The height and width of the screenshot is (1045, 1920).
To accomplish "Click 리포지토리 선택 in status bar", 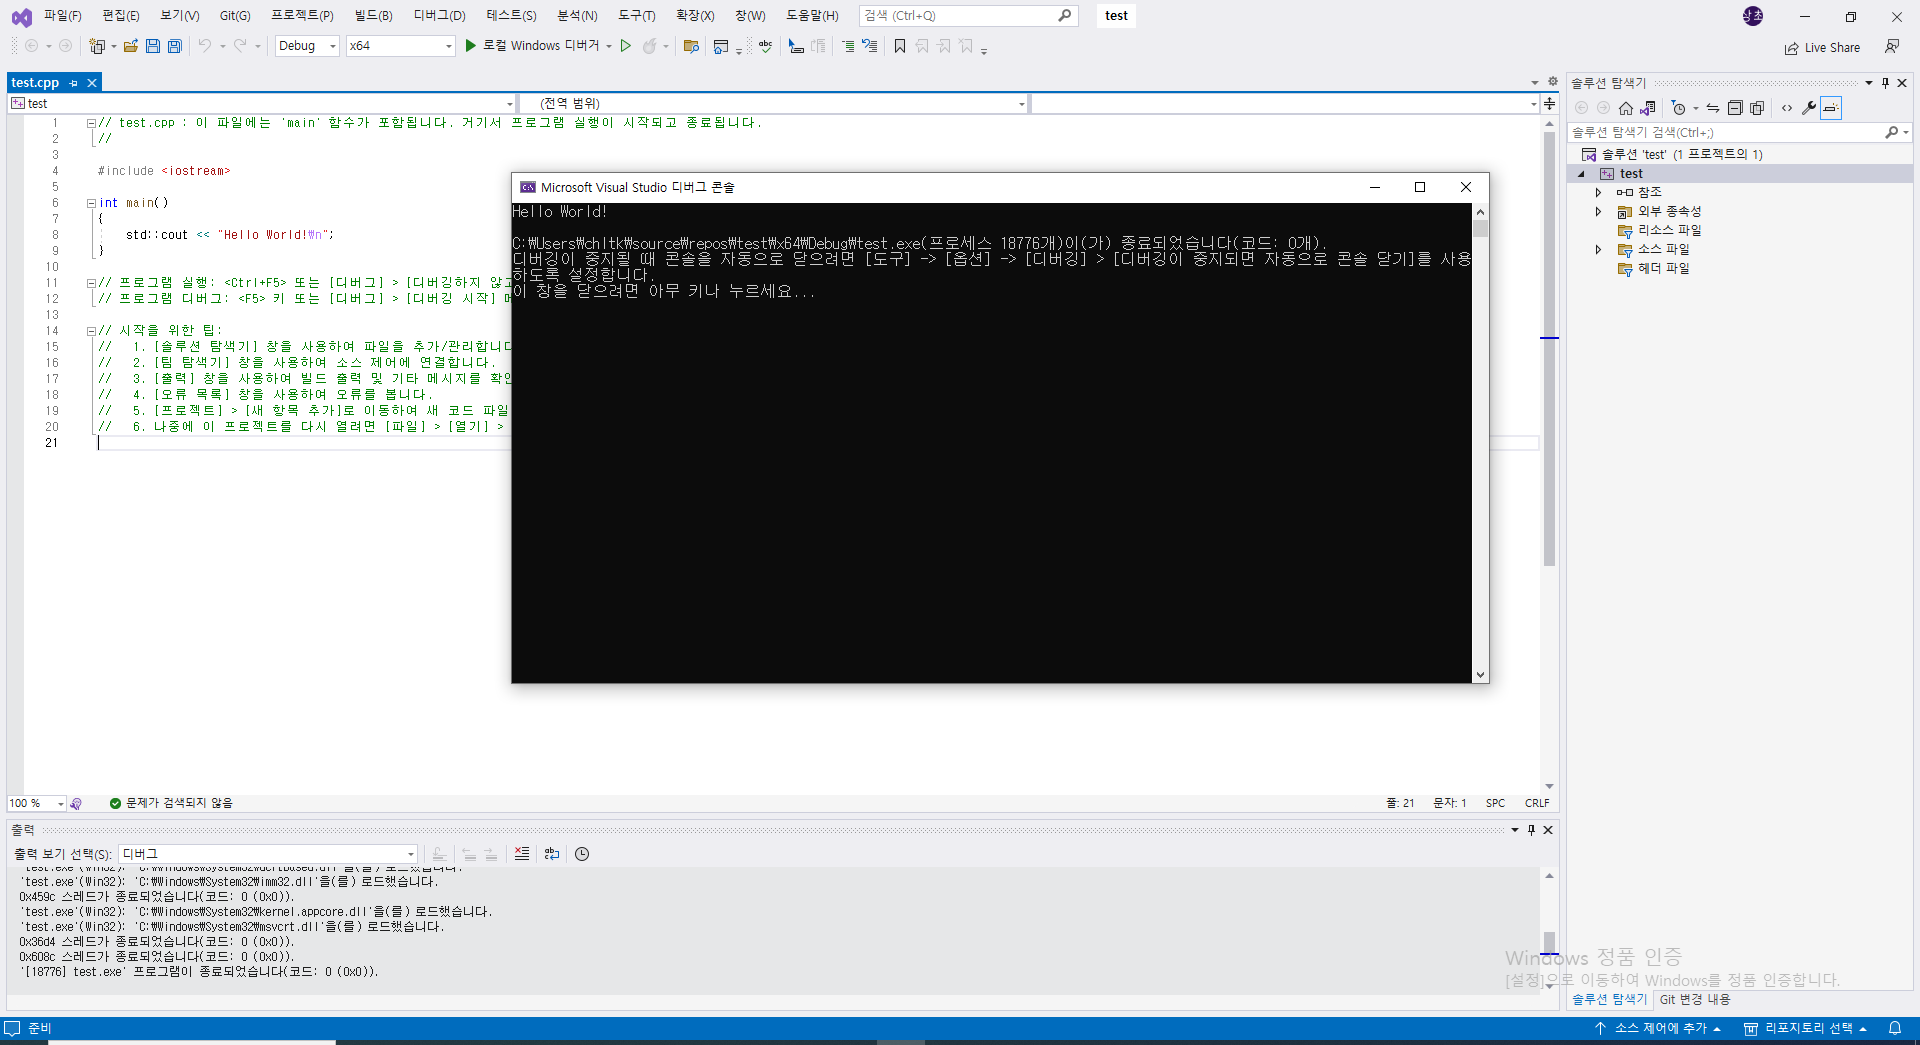I will pyautogui.click(x=1806, y=1028).
